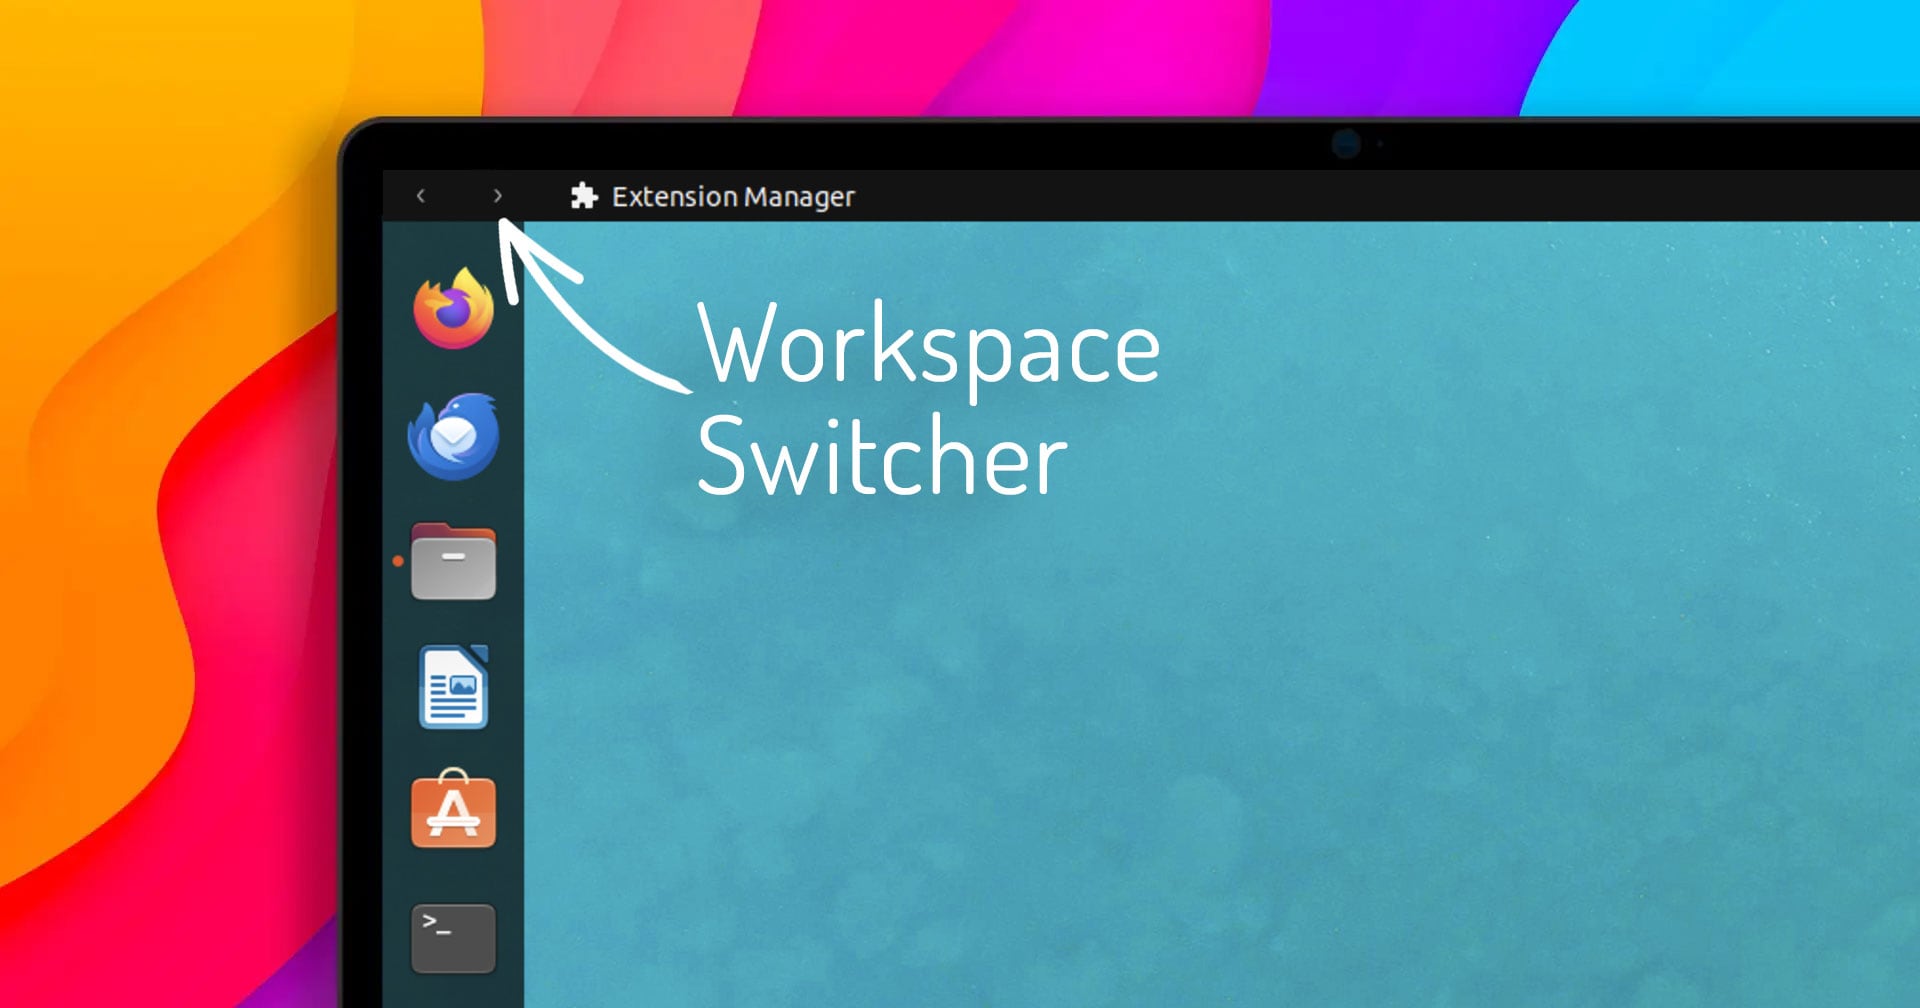Open Ubuntu Software store from the dock

[453, 809]
